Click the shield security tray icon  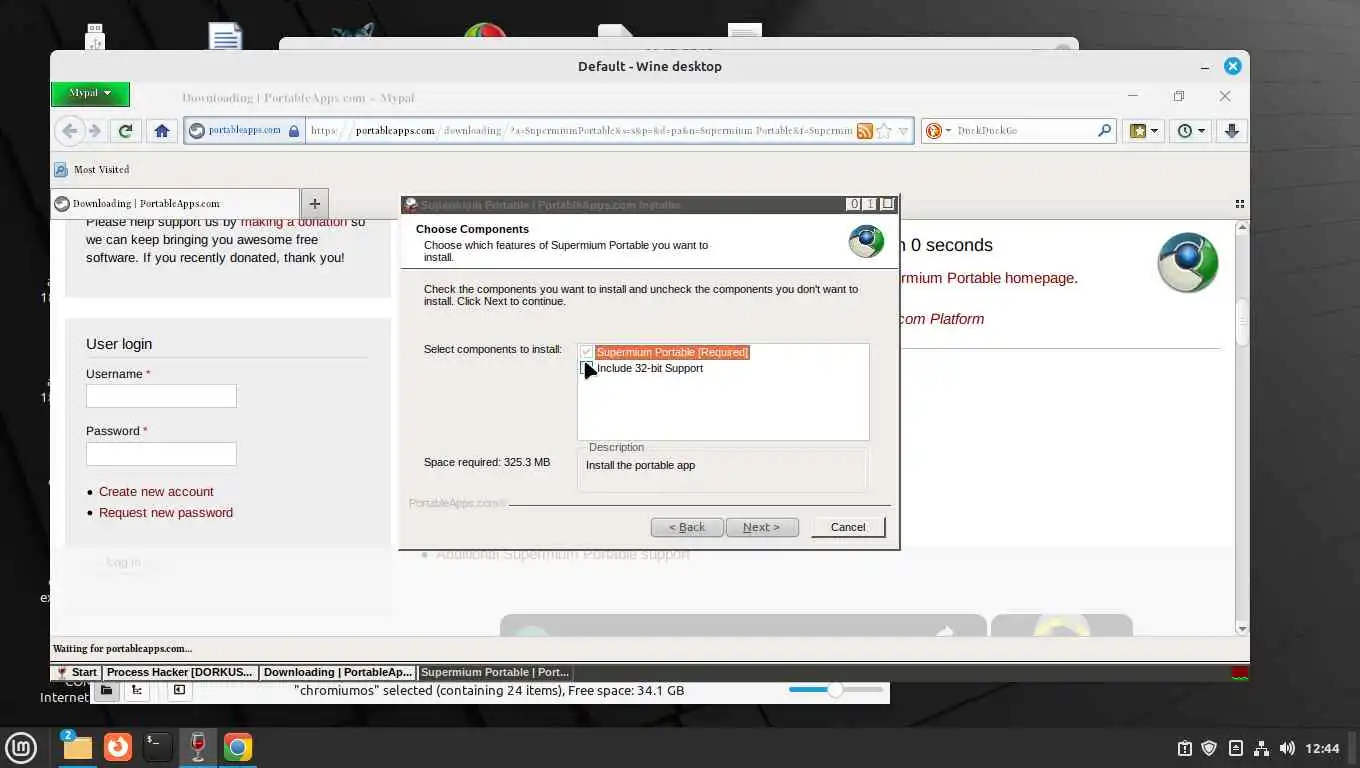click(1209, 748)
